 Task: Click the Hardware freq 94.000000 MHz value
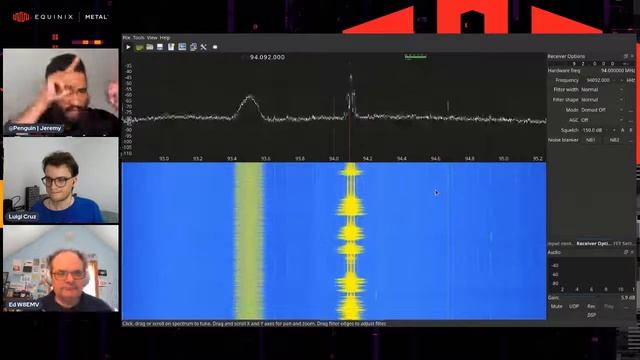[618, 71]
